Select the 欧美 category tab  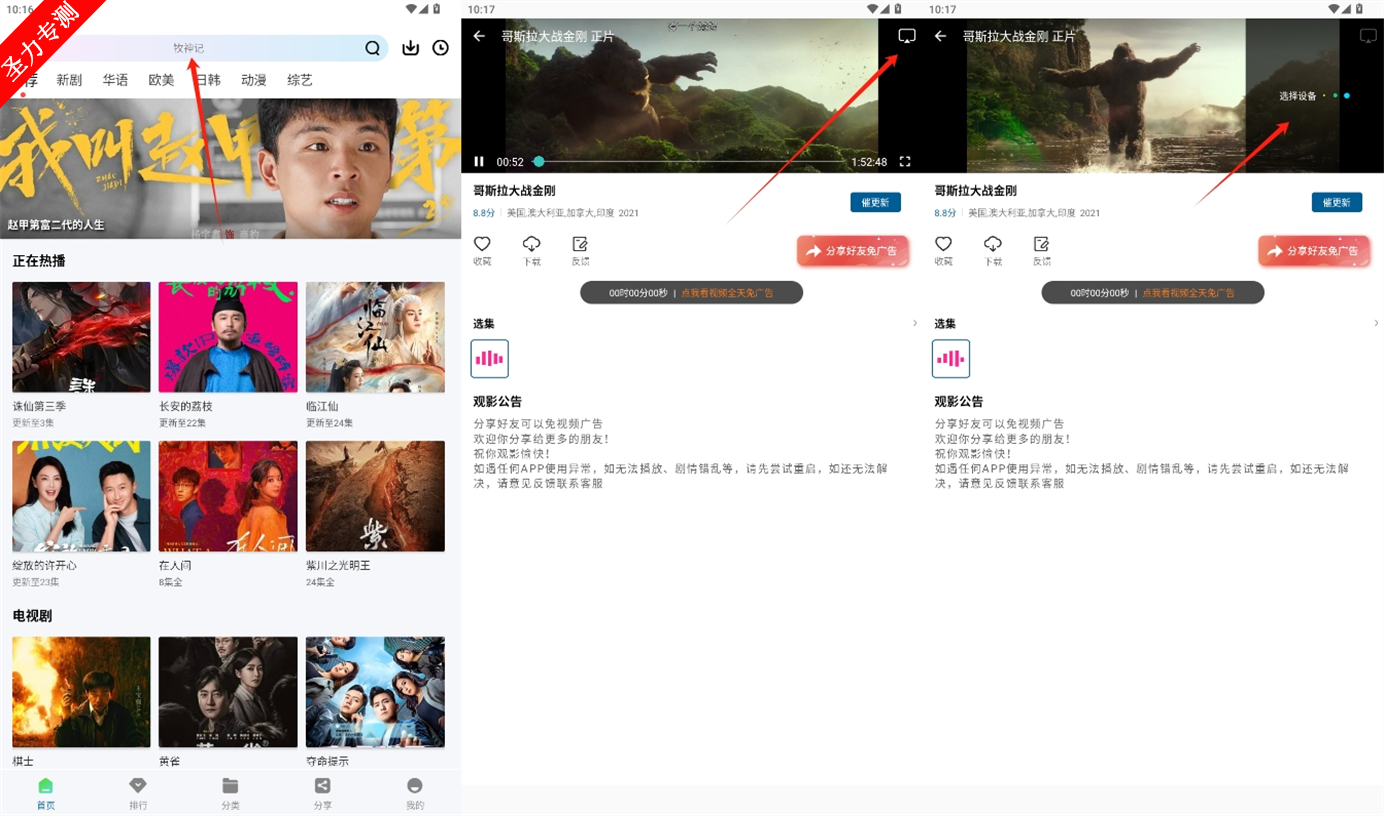click(x=161, y=80)
